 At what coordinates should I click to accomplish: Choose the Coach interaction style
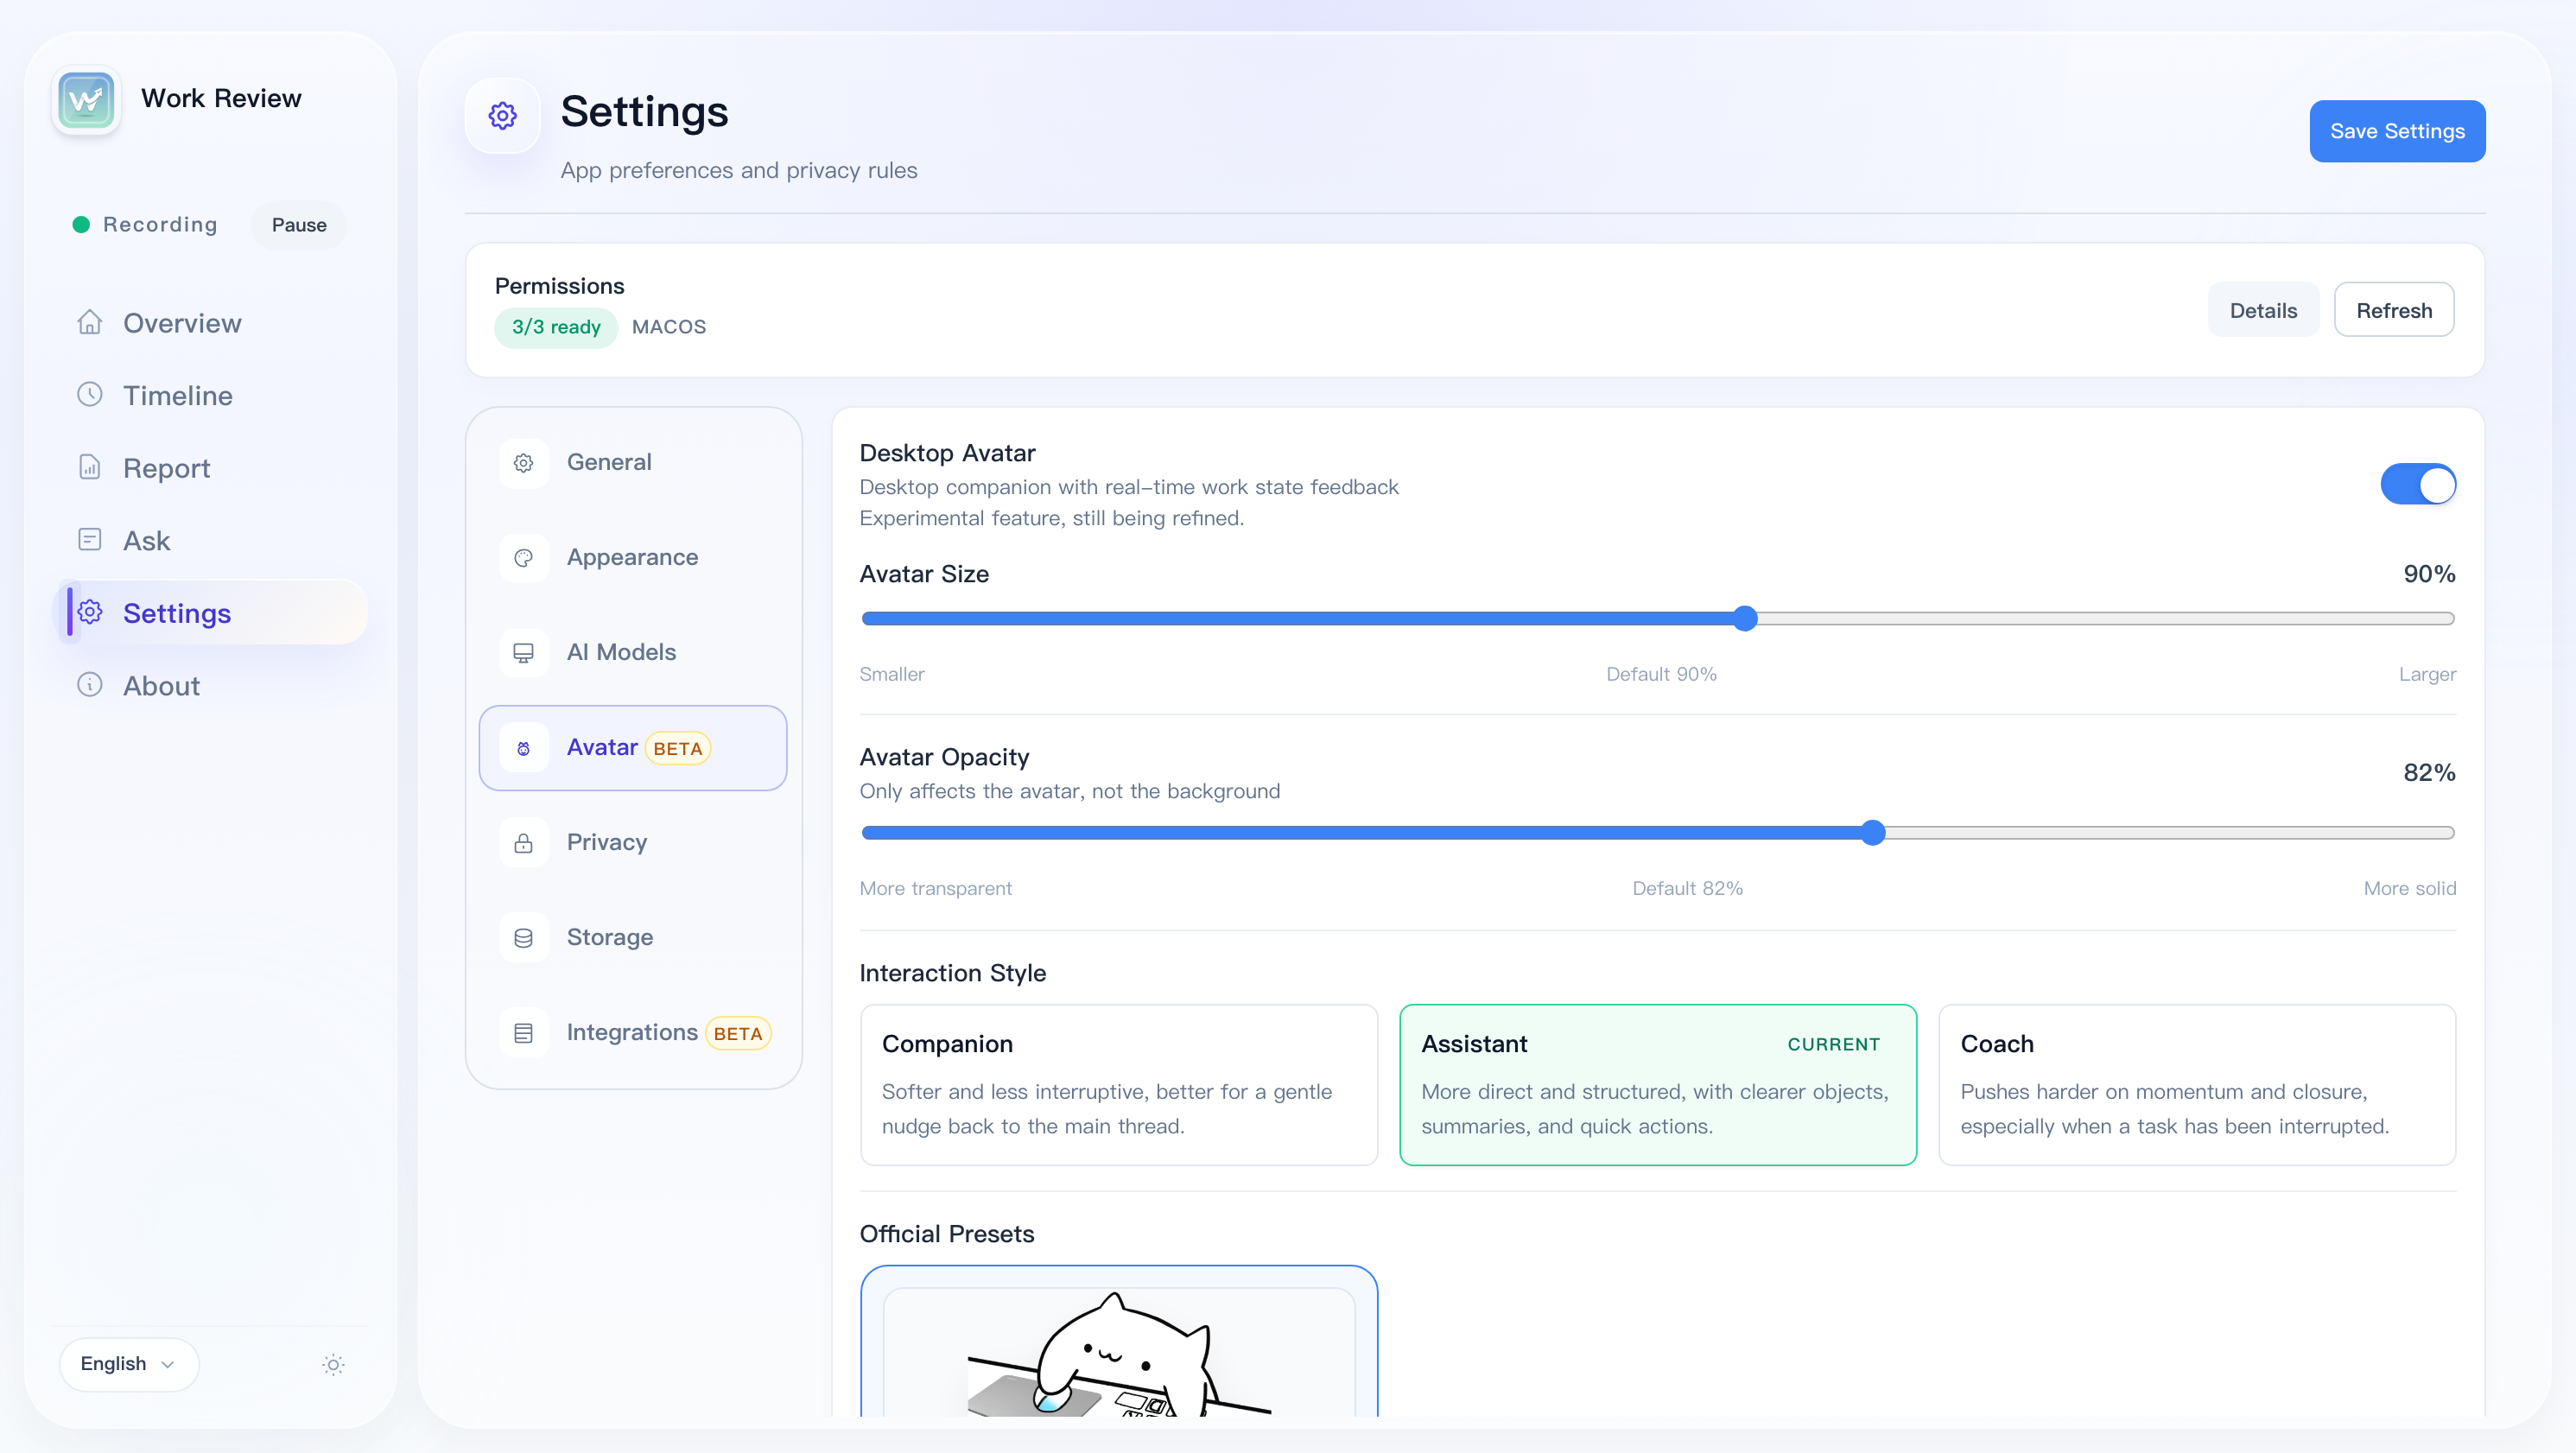pos(2197,1085)
